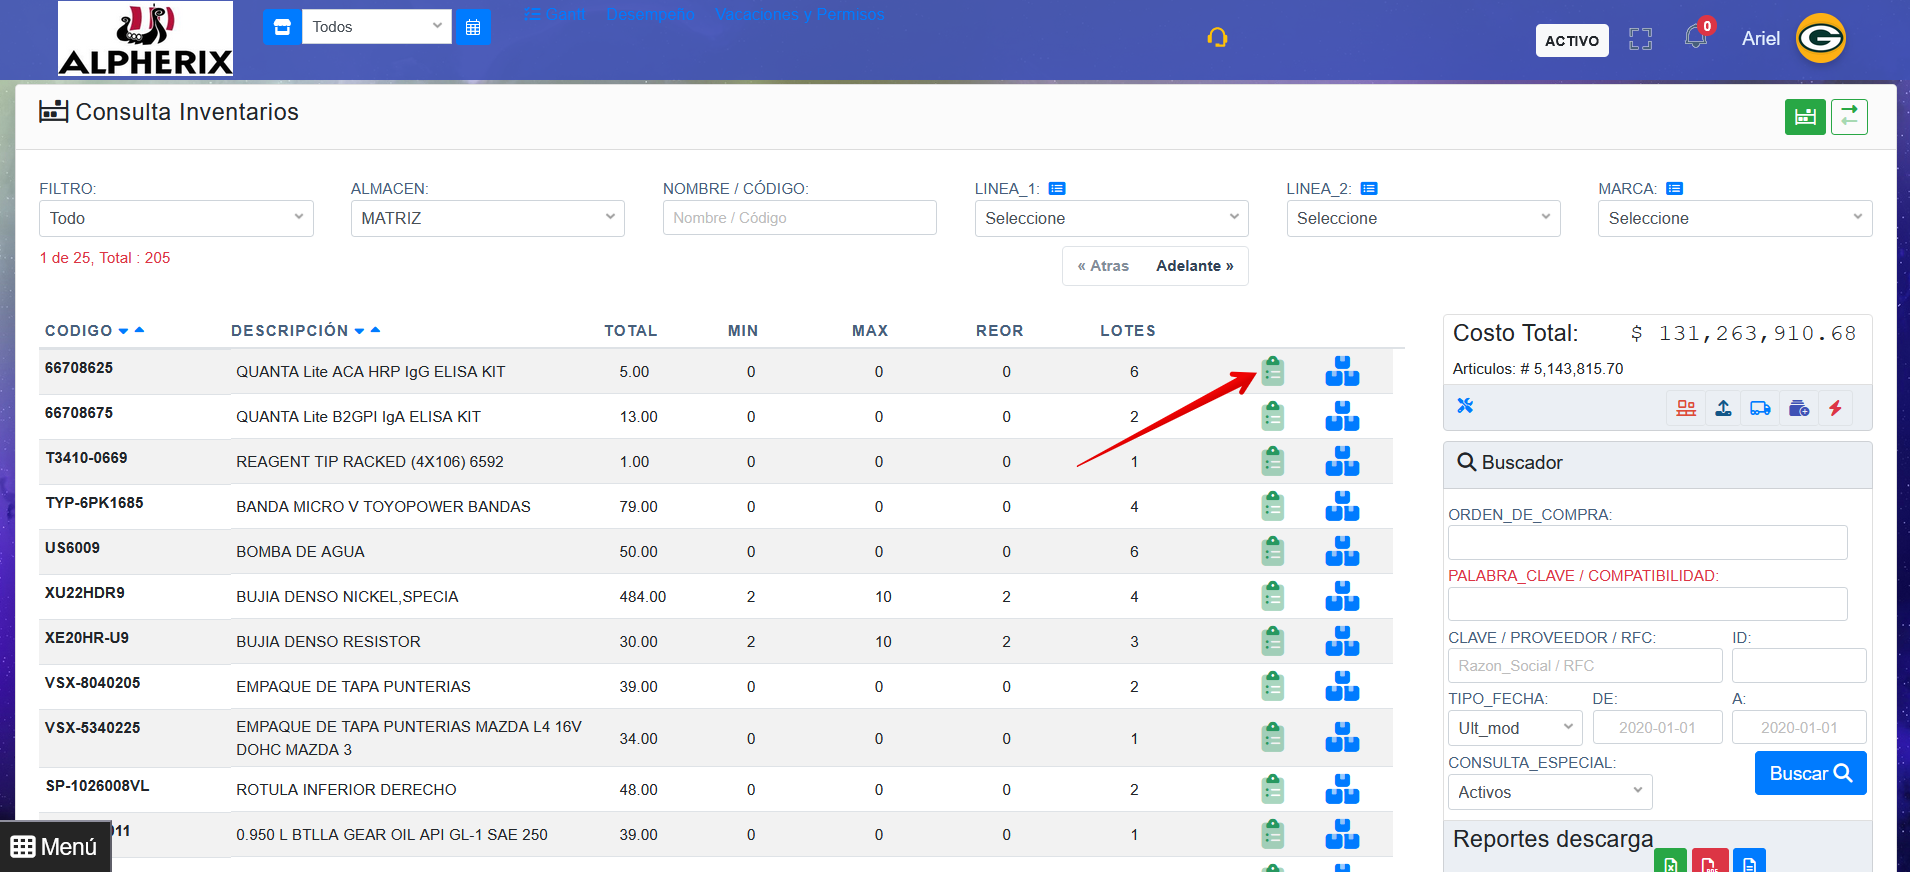This screenshot has width=1910, height=872.
Task: Open the blue boxes icon for BOMBA DE AGUA
Action: (x=1341, y=551)
